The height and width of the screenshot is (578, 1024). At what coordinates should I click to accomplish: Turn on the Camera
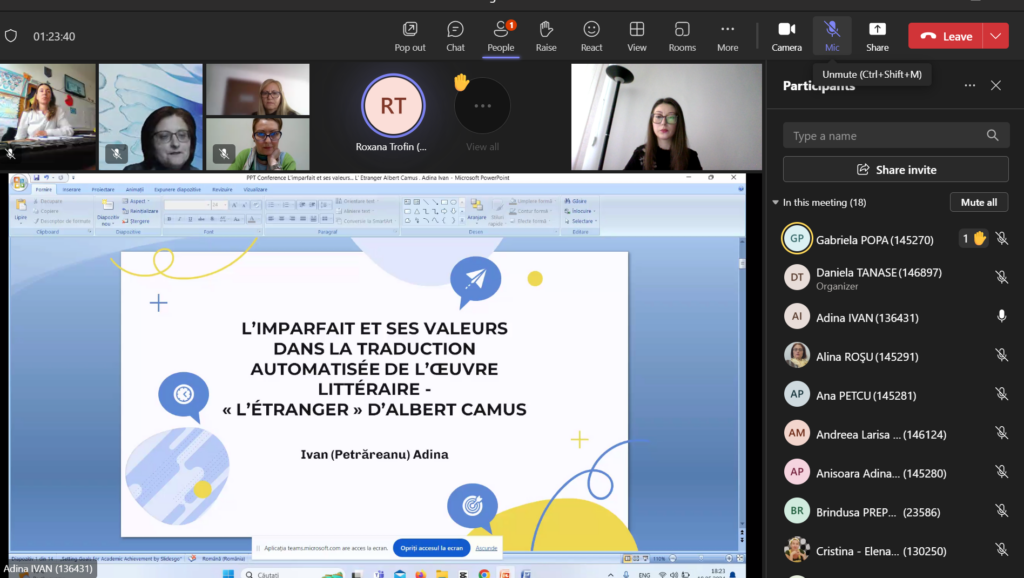[786, 36]
